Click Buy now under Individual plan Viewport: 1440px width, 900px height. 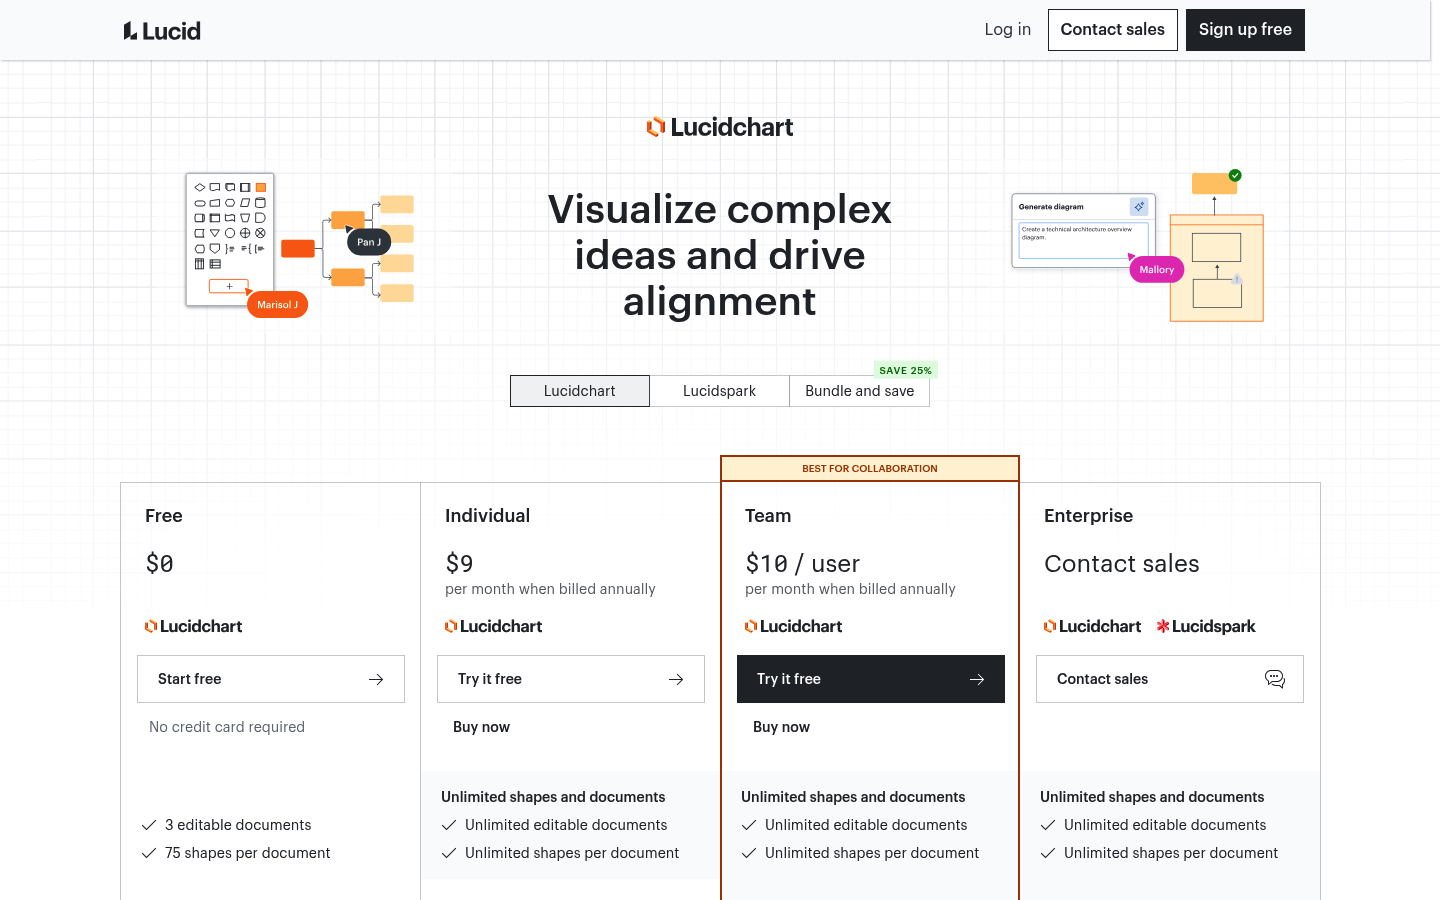point(481,727)
